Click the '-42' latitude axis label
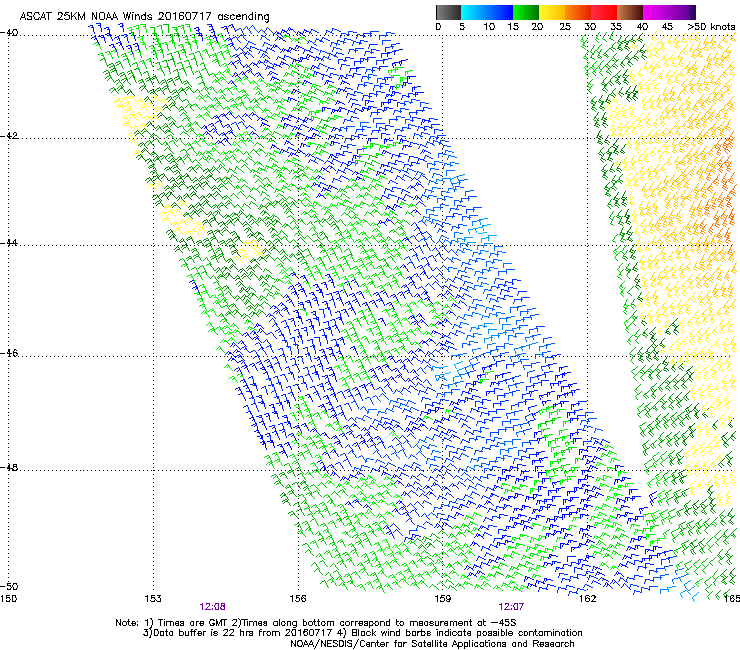740x650 pixels. 9,136
